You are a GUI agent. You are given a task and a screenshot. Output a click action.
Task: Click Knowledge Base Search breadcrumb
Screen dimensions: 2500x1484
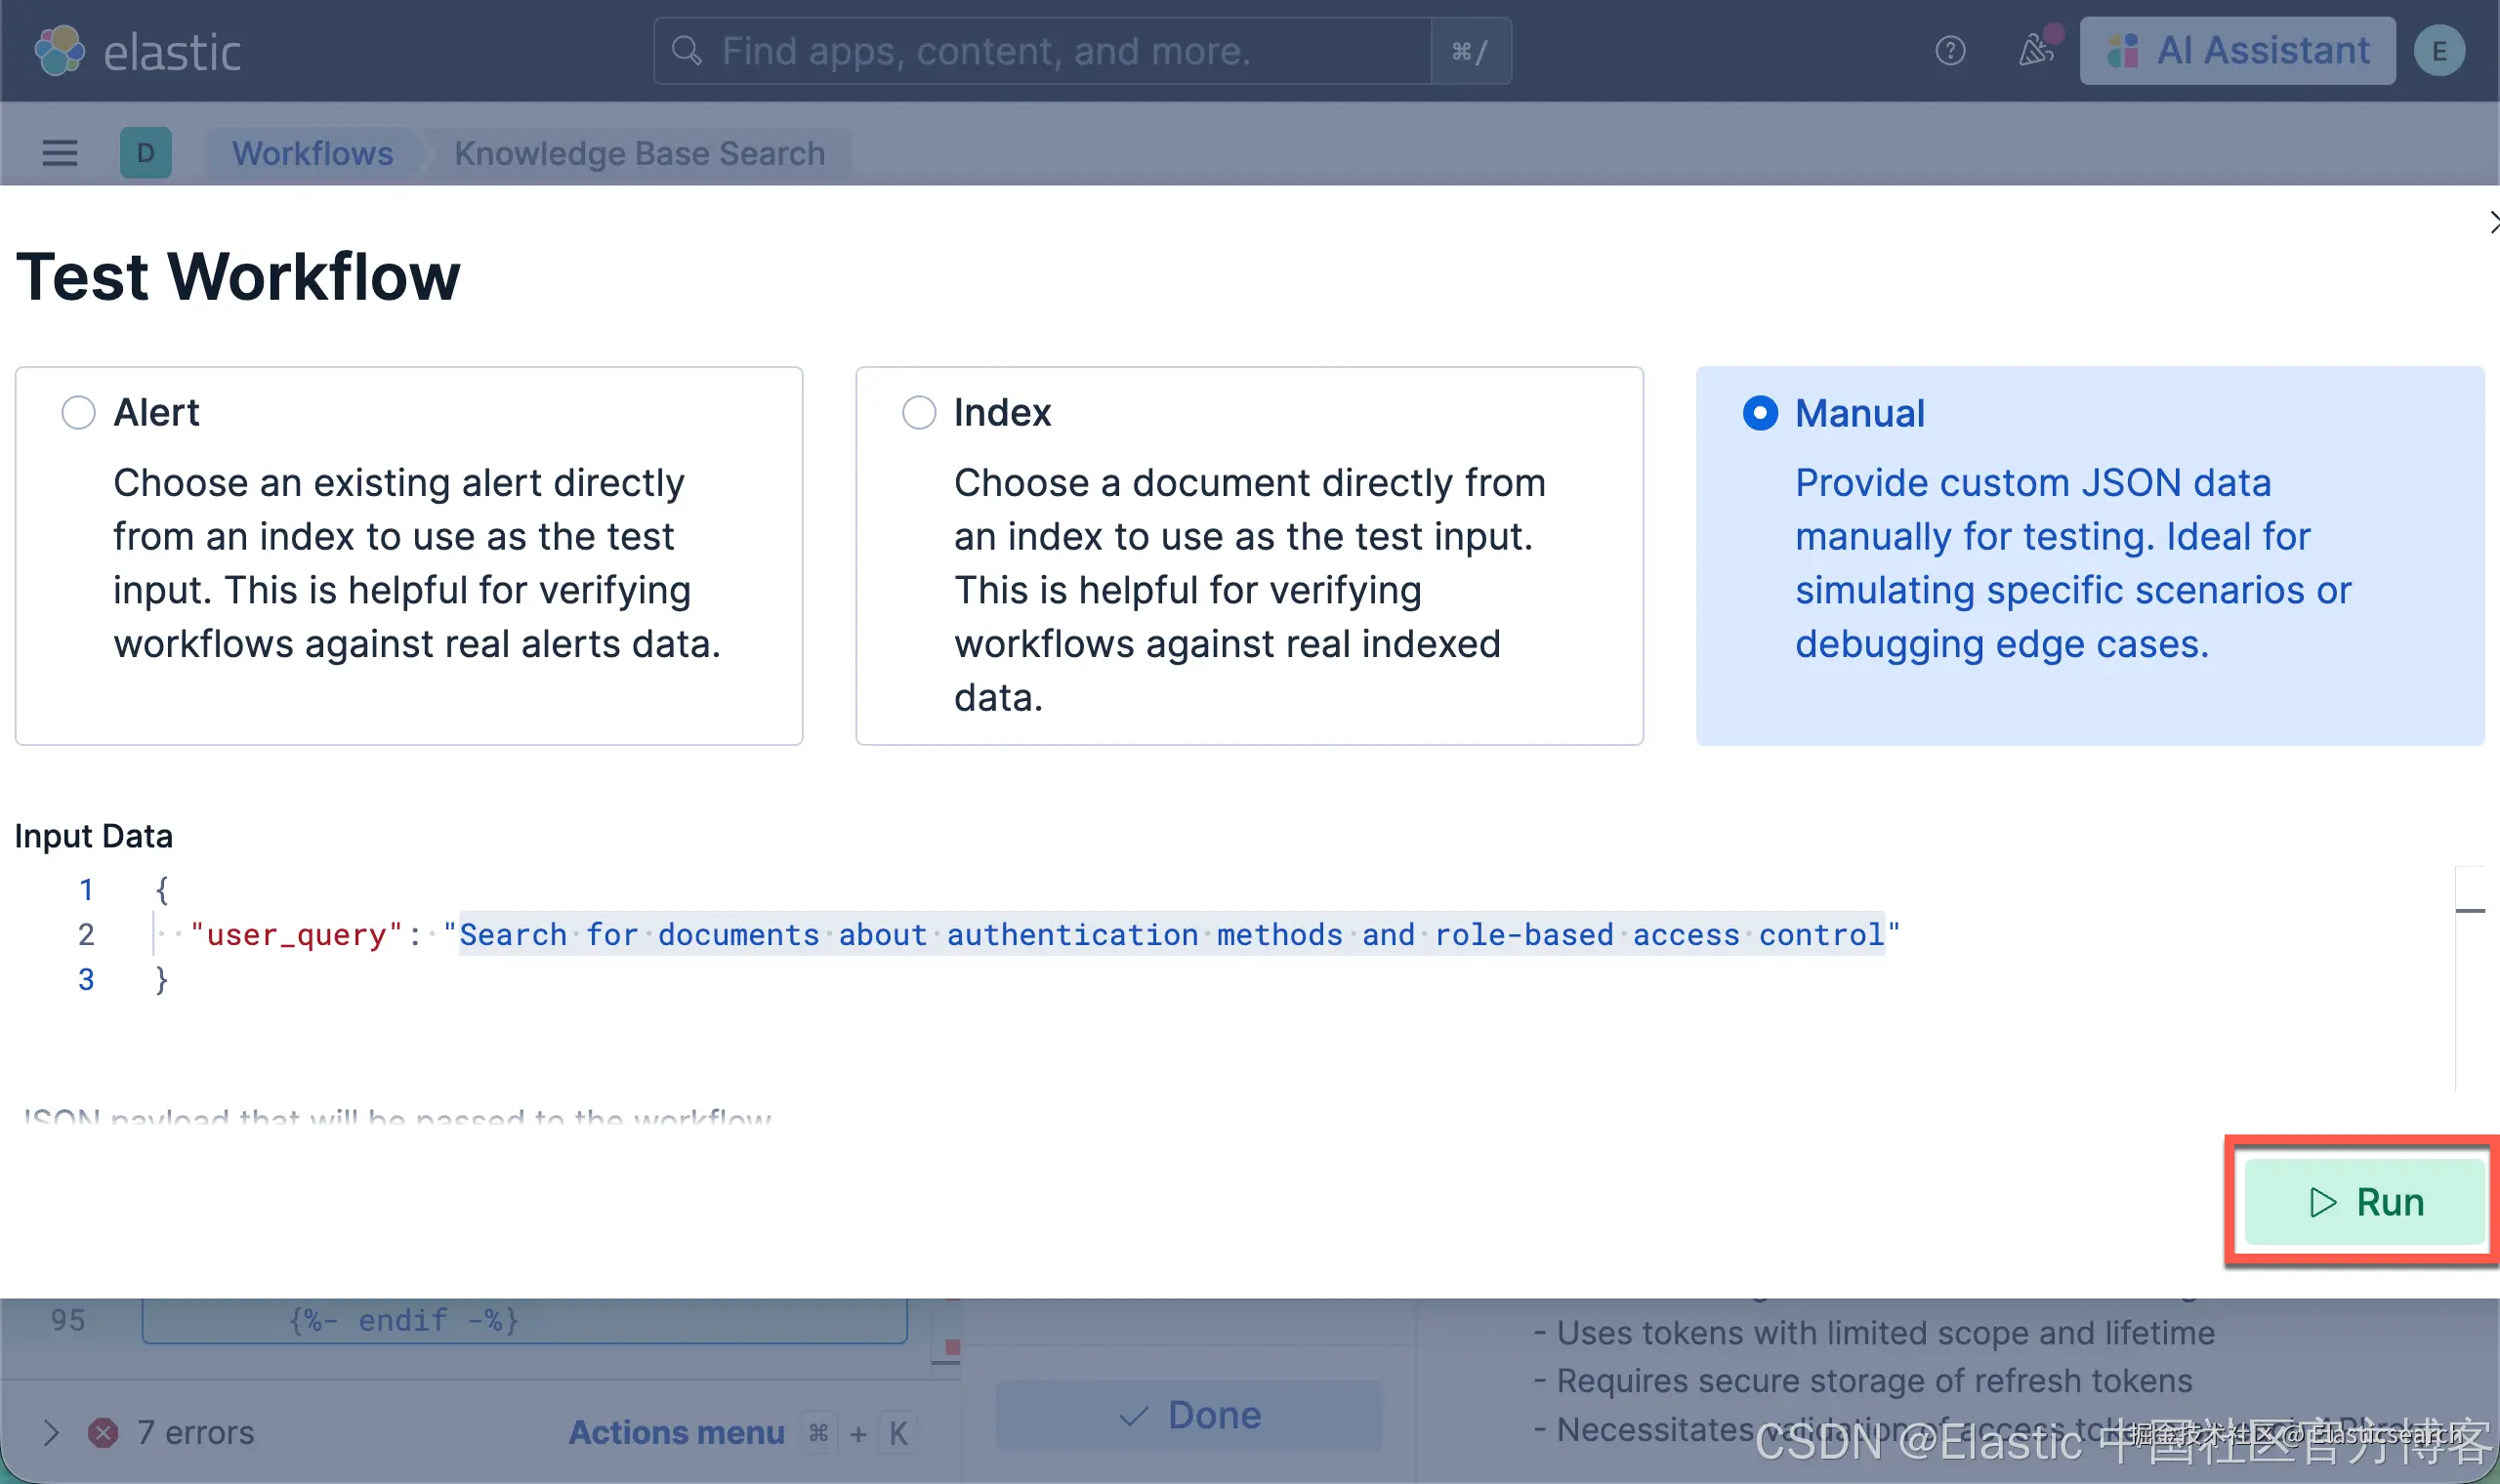point(639,153)
